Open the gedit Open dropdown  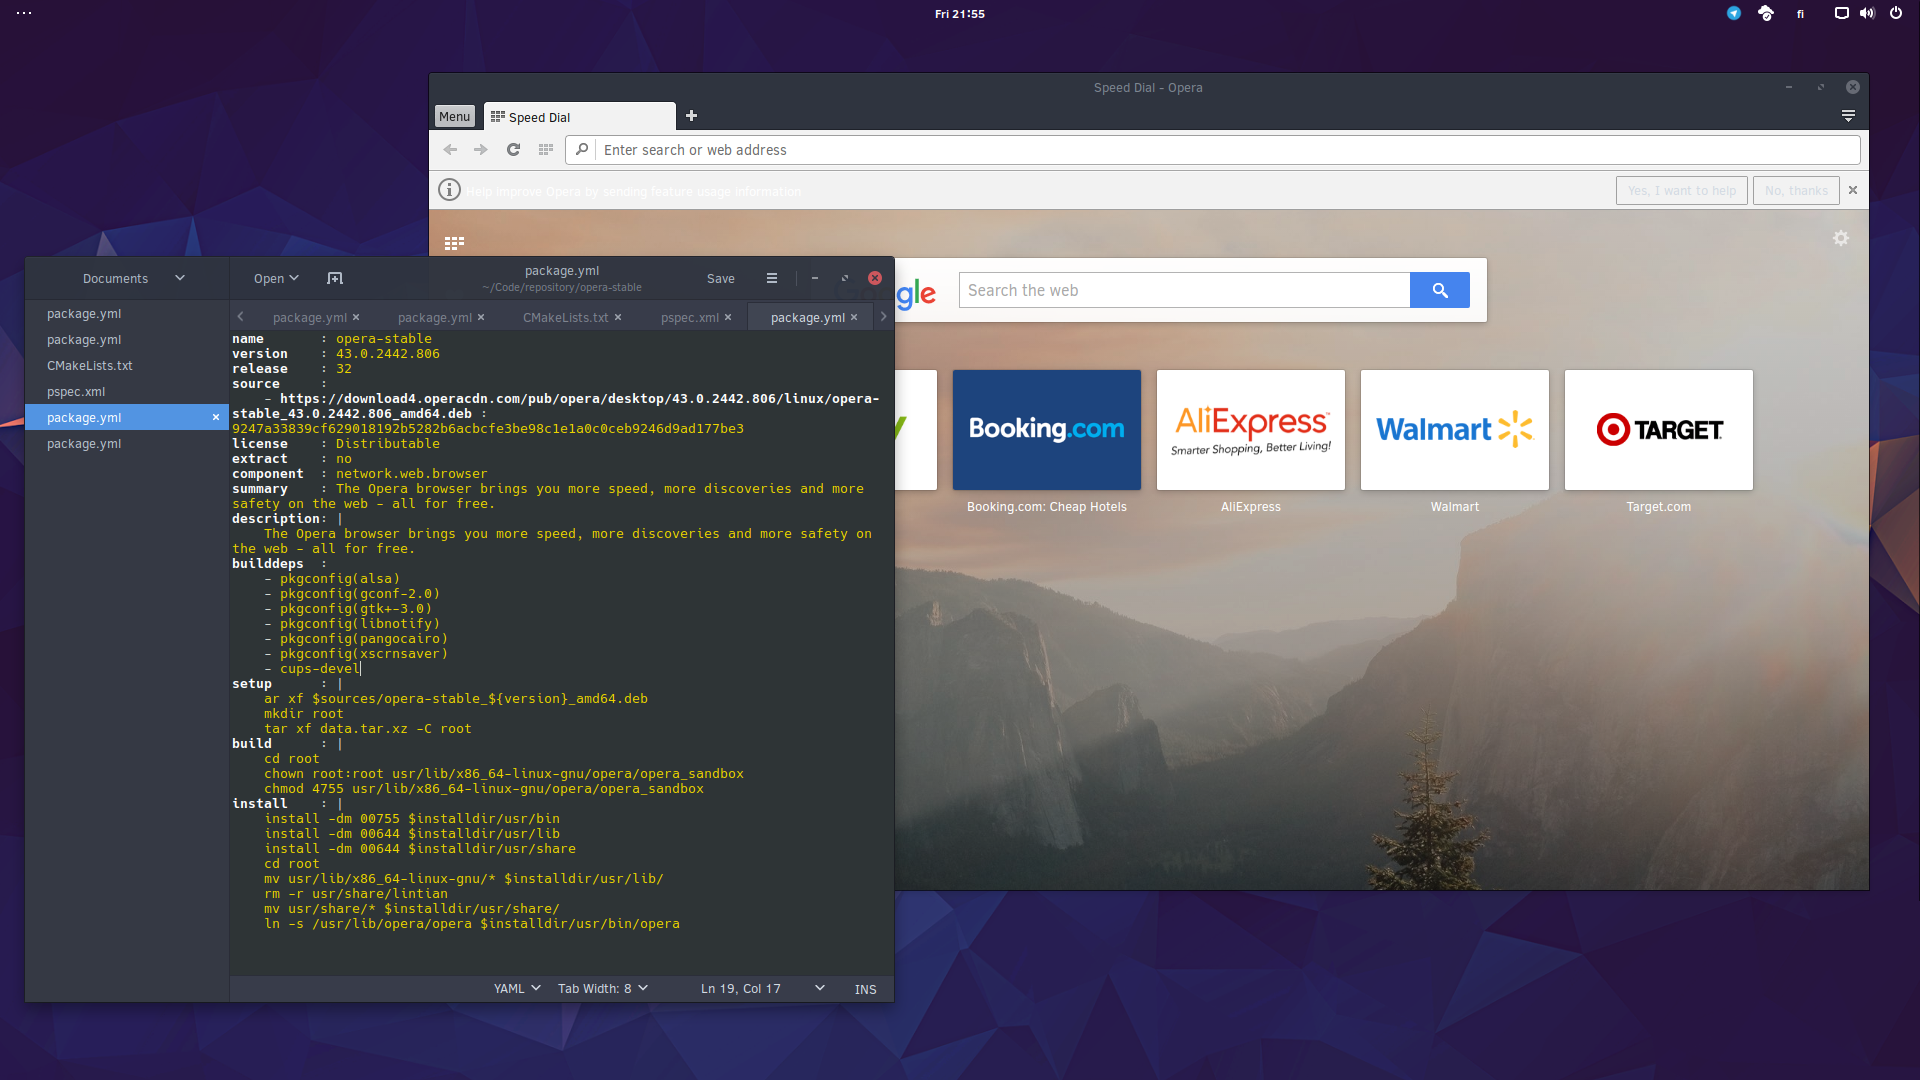pos(276,278)
